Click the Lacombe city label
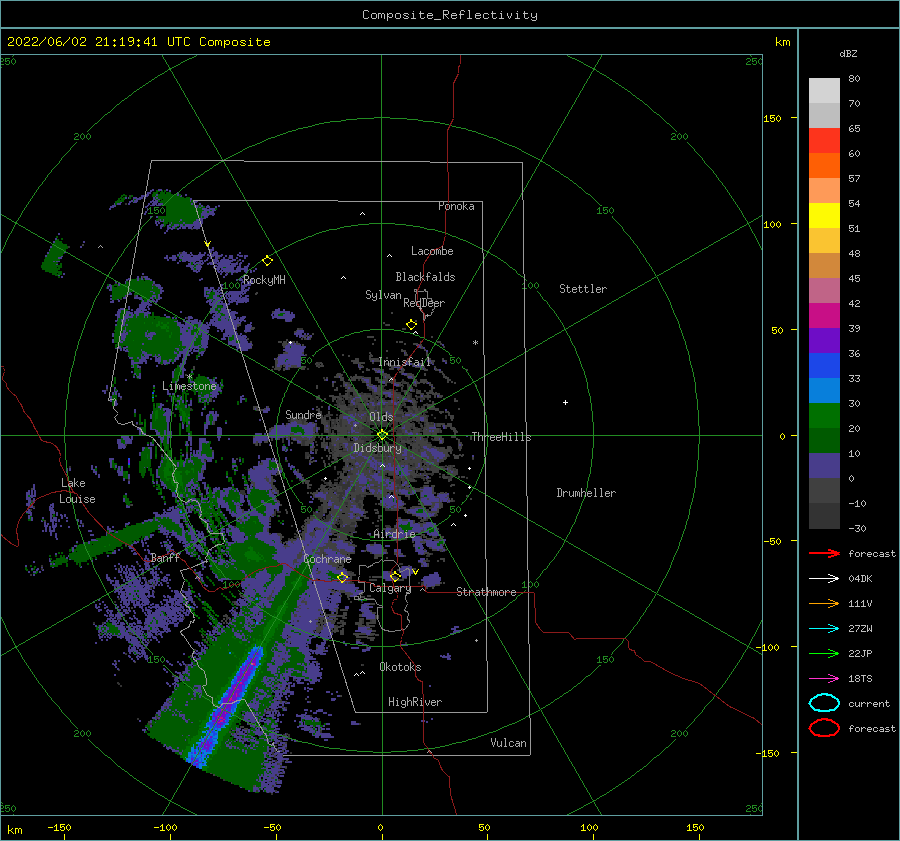The image size is (900, 841). coord(432,251)
